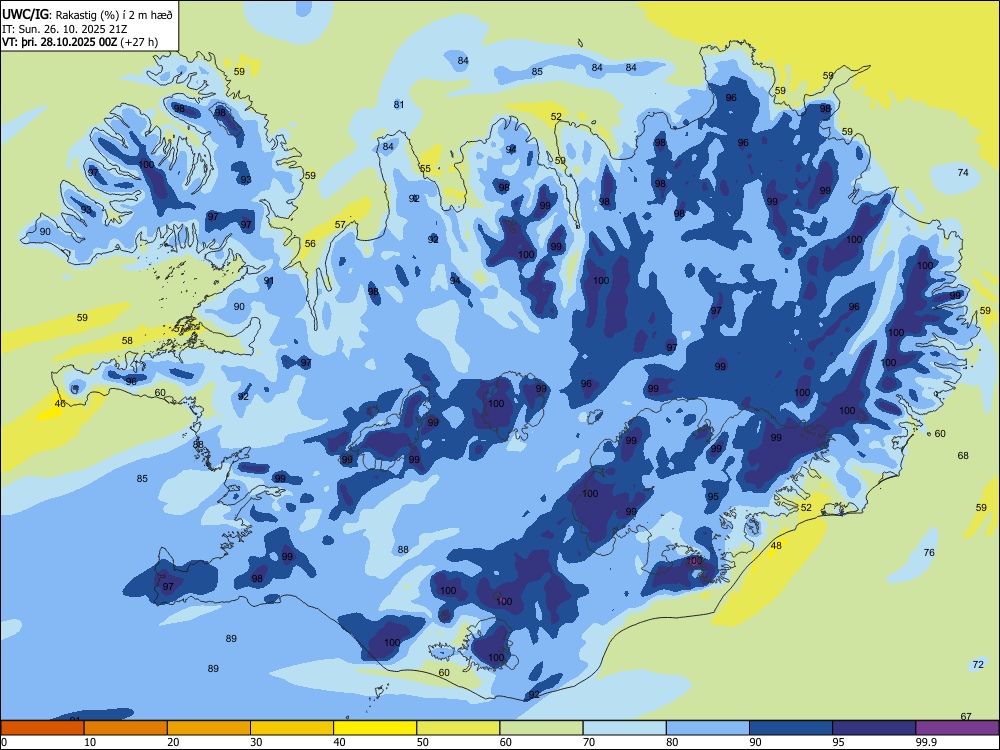
Task: Click the 'VT: þri. 28.10.2025 00Z (+27 h)' line
Action: (x=80, y=42)
